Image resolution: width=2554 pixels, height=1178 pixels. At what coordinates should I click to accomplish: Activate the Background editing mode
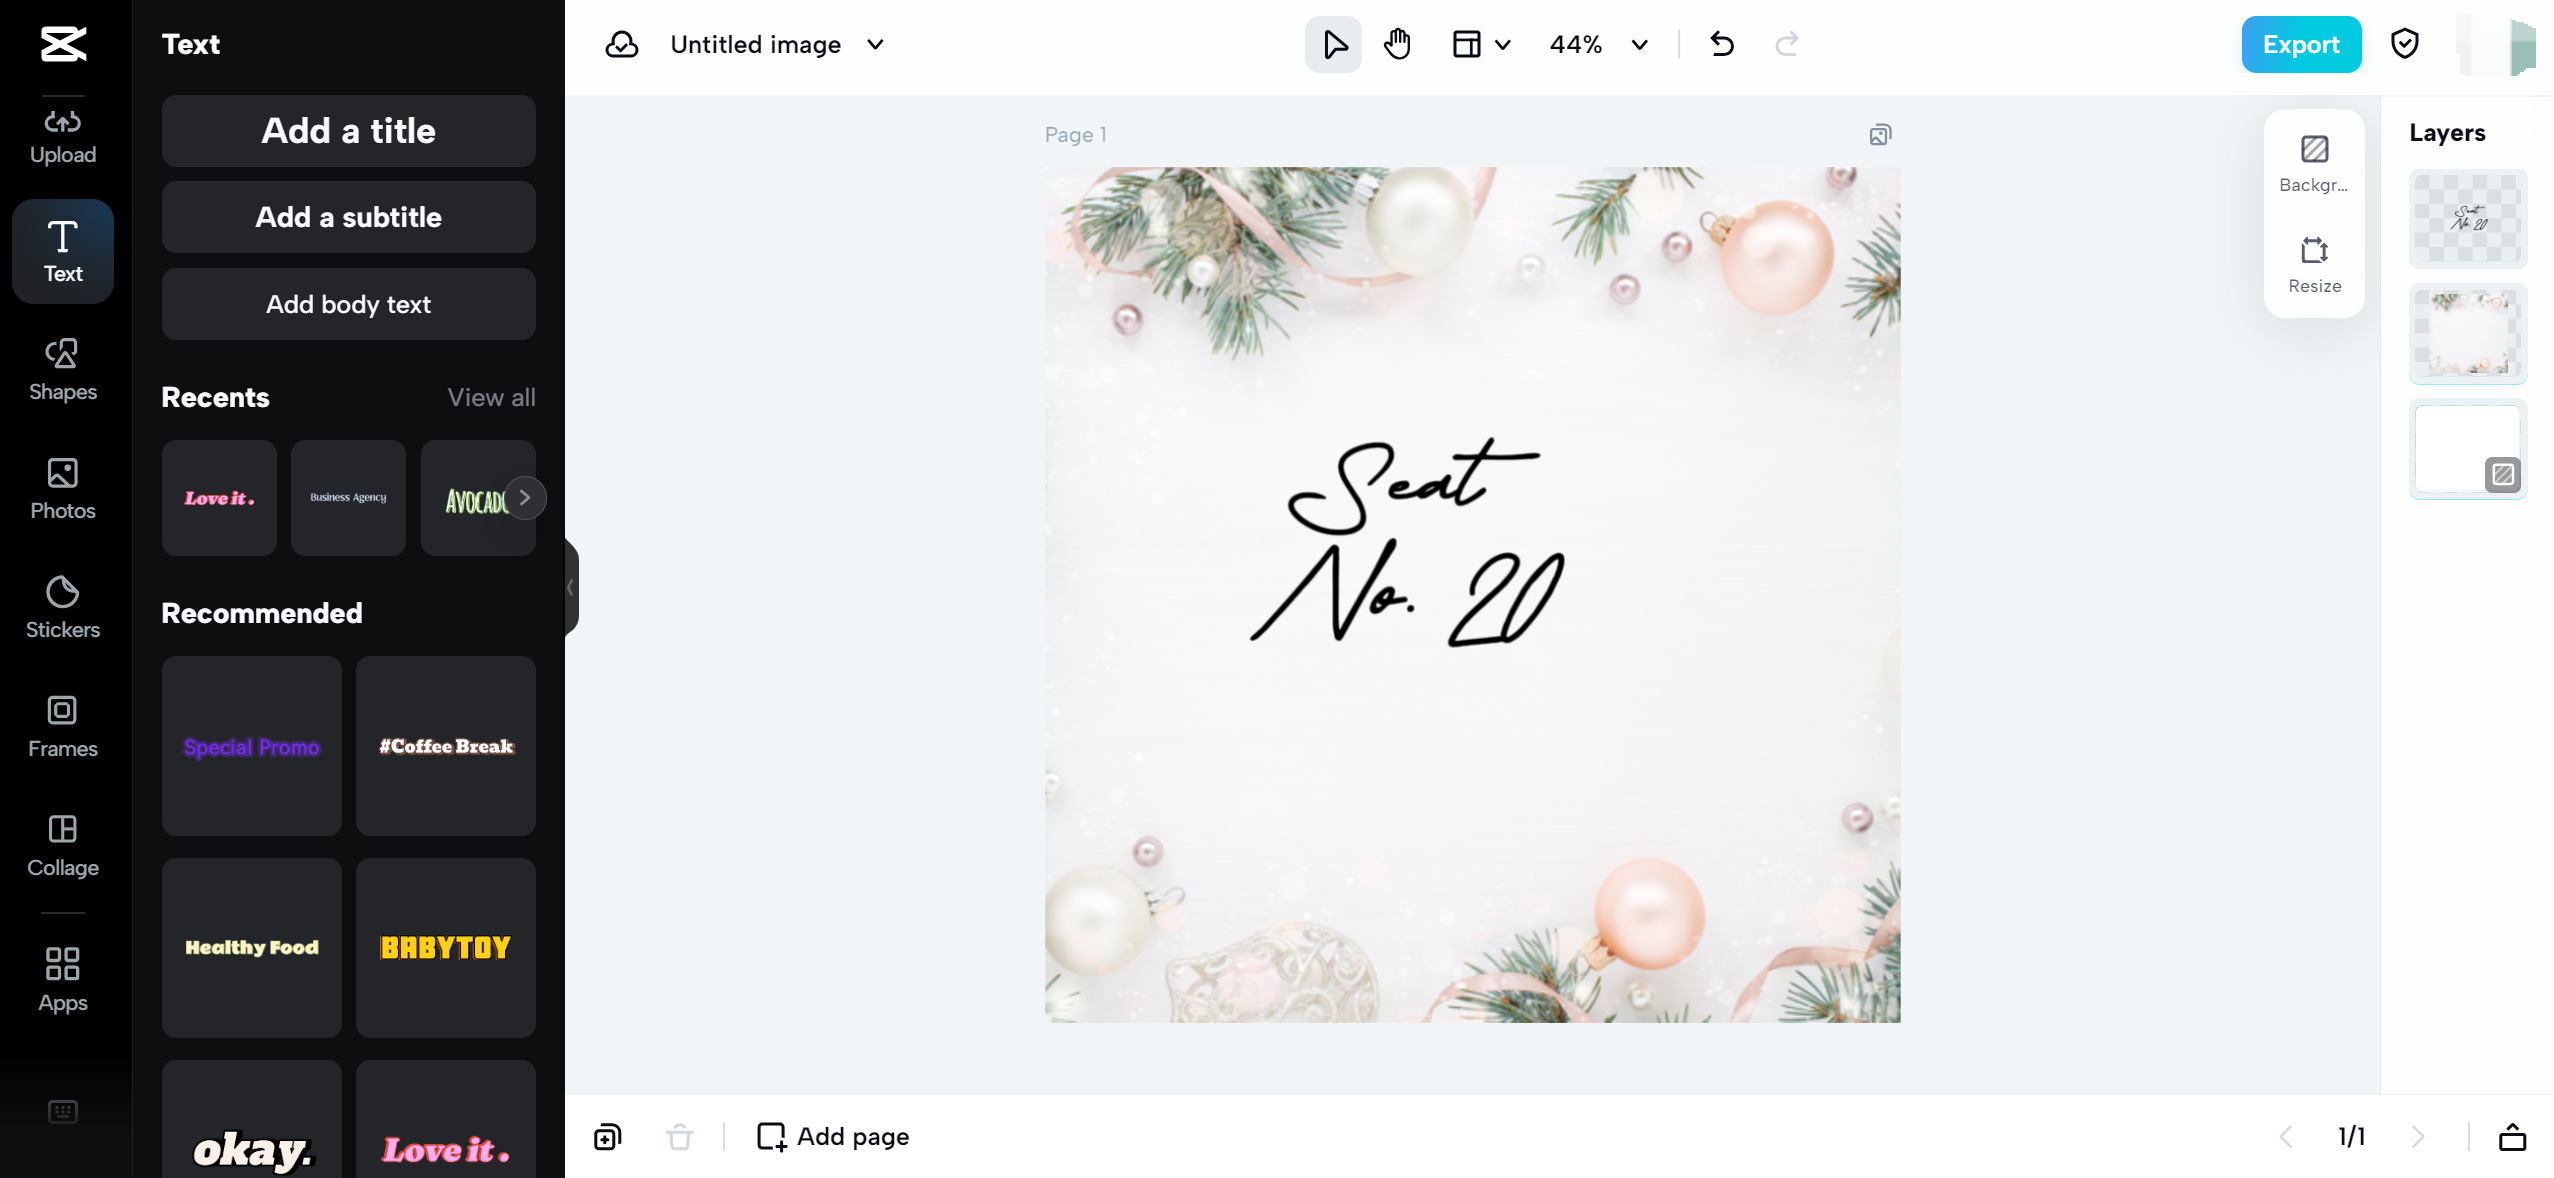[x=2313, y=162]
